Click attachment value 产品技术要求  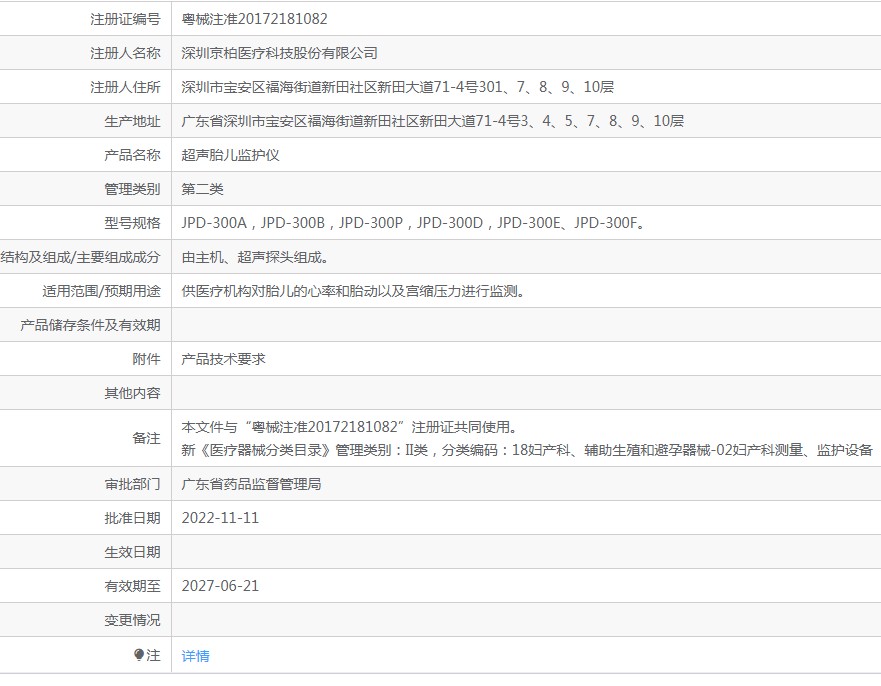(x=223, y=360)
